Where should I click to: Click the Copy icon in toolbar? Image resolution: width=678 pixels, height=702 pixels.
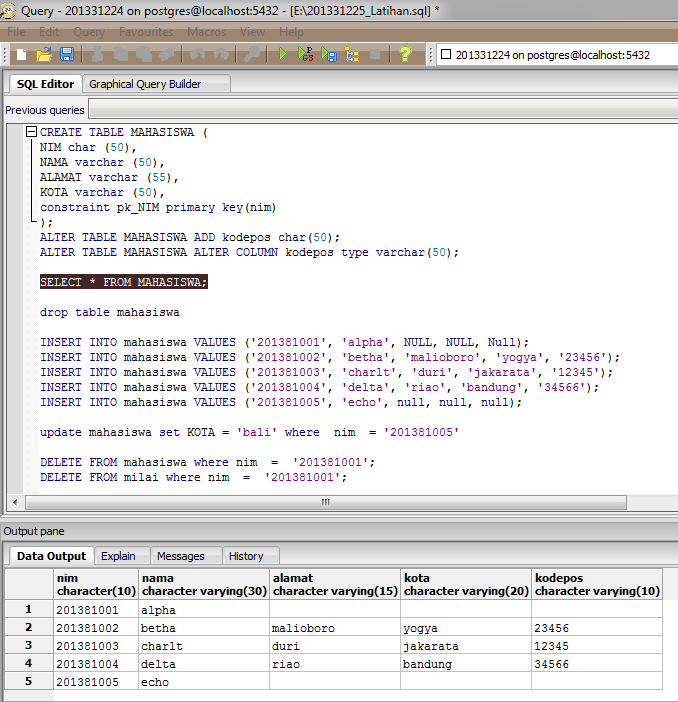[x=120, y=55]
